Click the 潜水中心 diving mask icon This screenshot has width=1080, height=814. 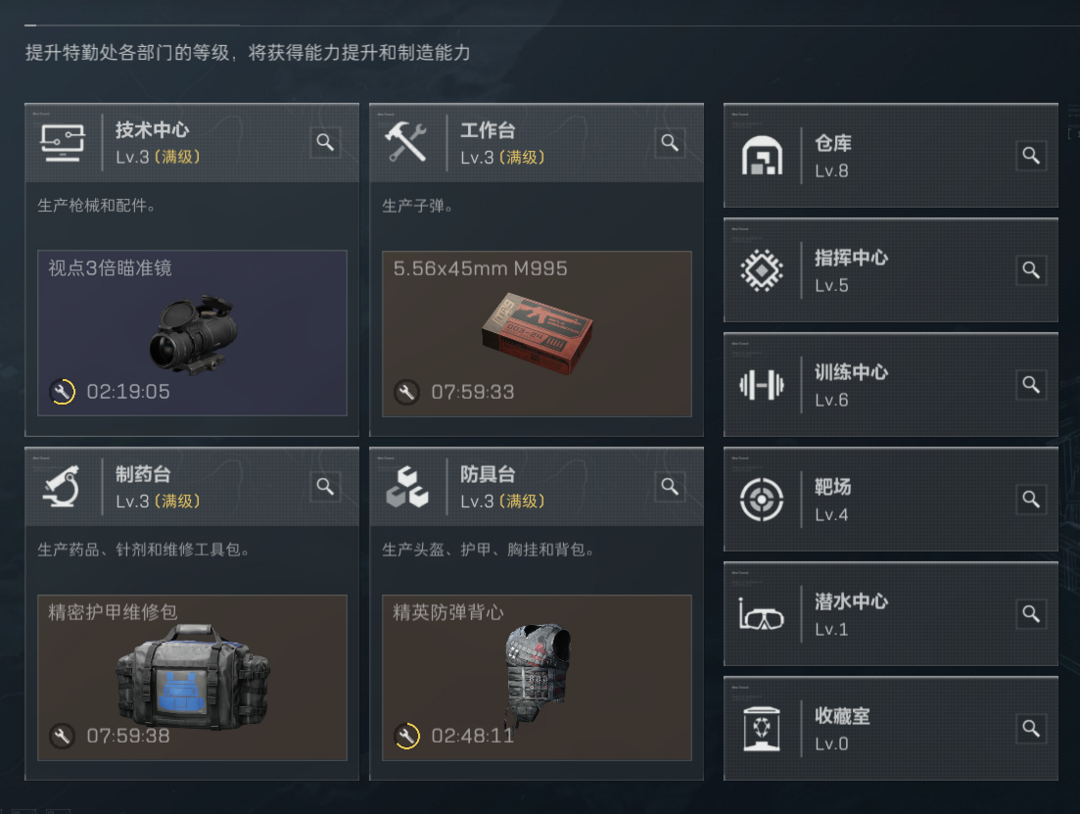tap(761, 614)
